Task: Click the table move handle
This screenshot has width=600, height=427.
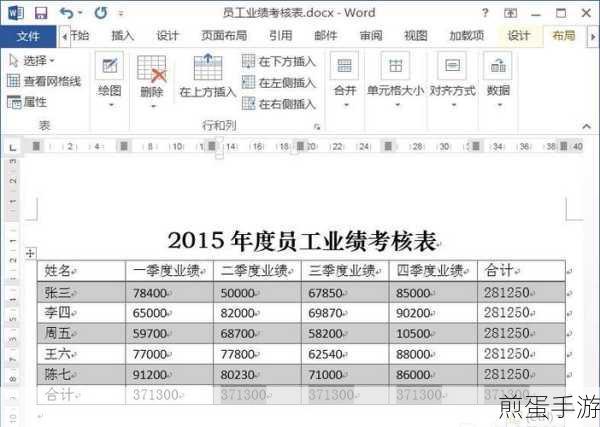Action: (x=31, y=253)
